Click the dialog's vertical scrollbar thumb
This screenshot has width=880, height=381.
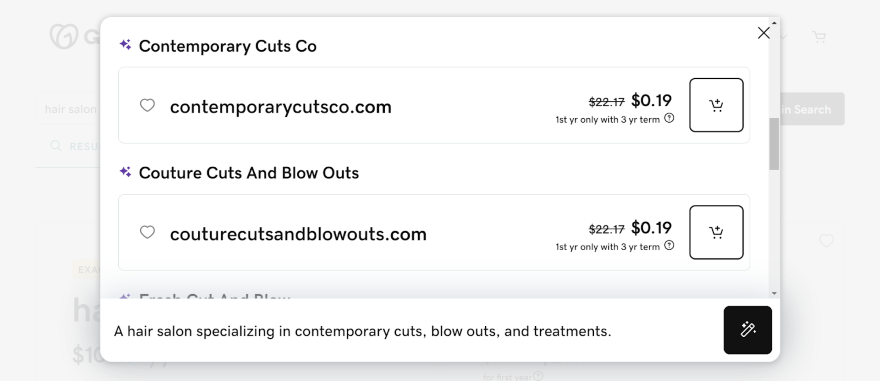(x=774, y=144)
